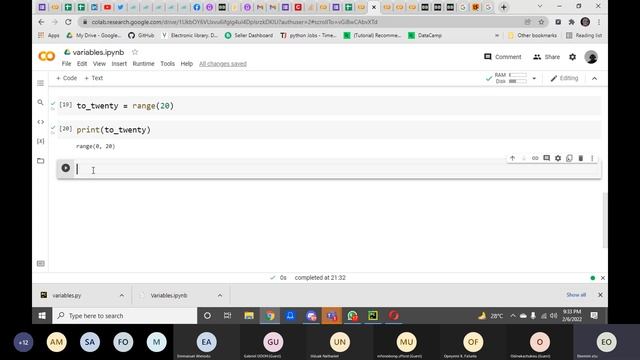Open the Help menu
640x360 pixels.
click(187, 64)
